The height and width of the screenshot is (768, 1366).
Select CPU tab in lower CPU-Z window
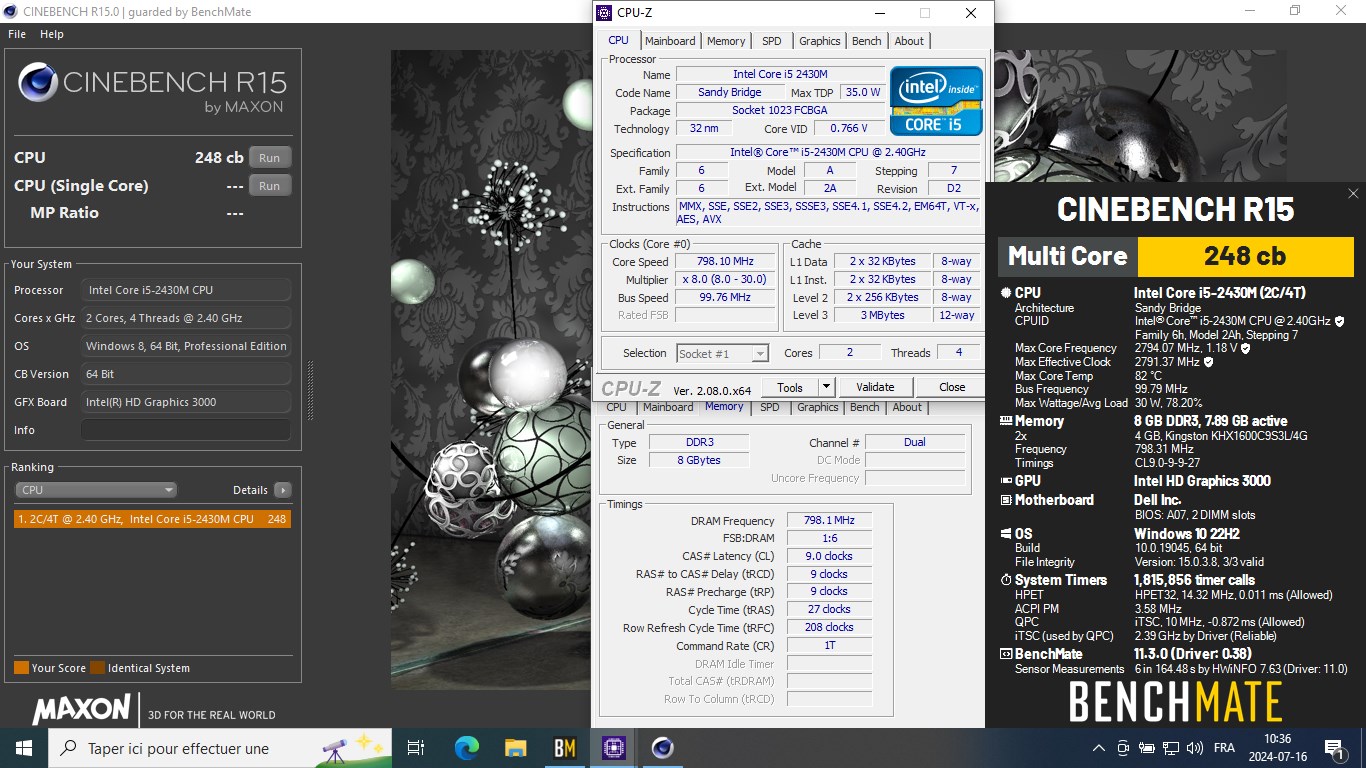(x=617, y=407)
